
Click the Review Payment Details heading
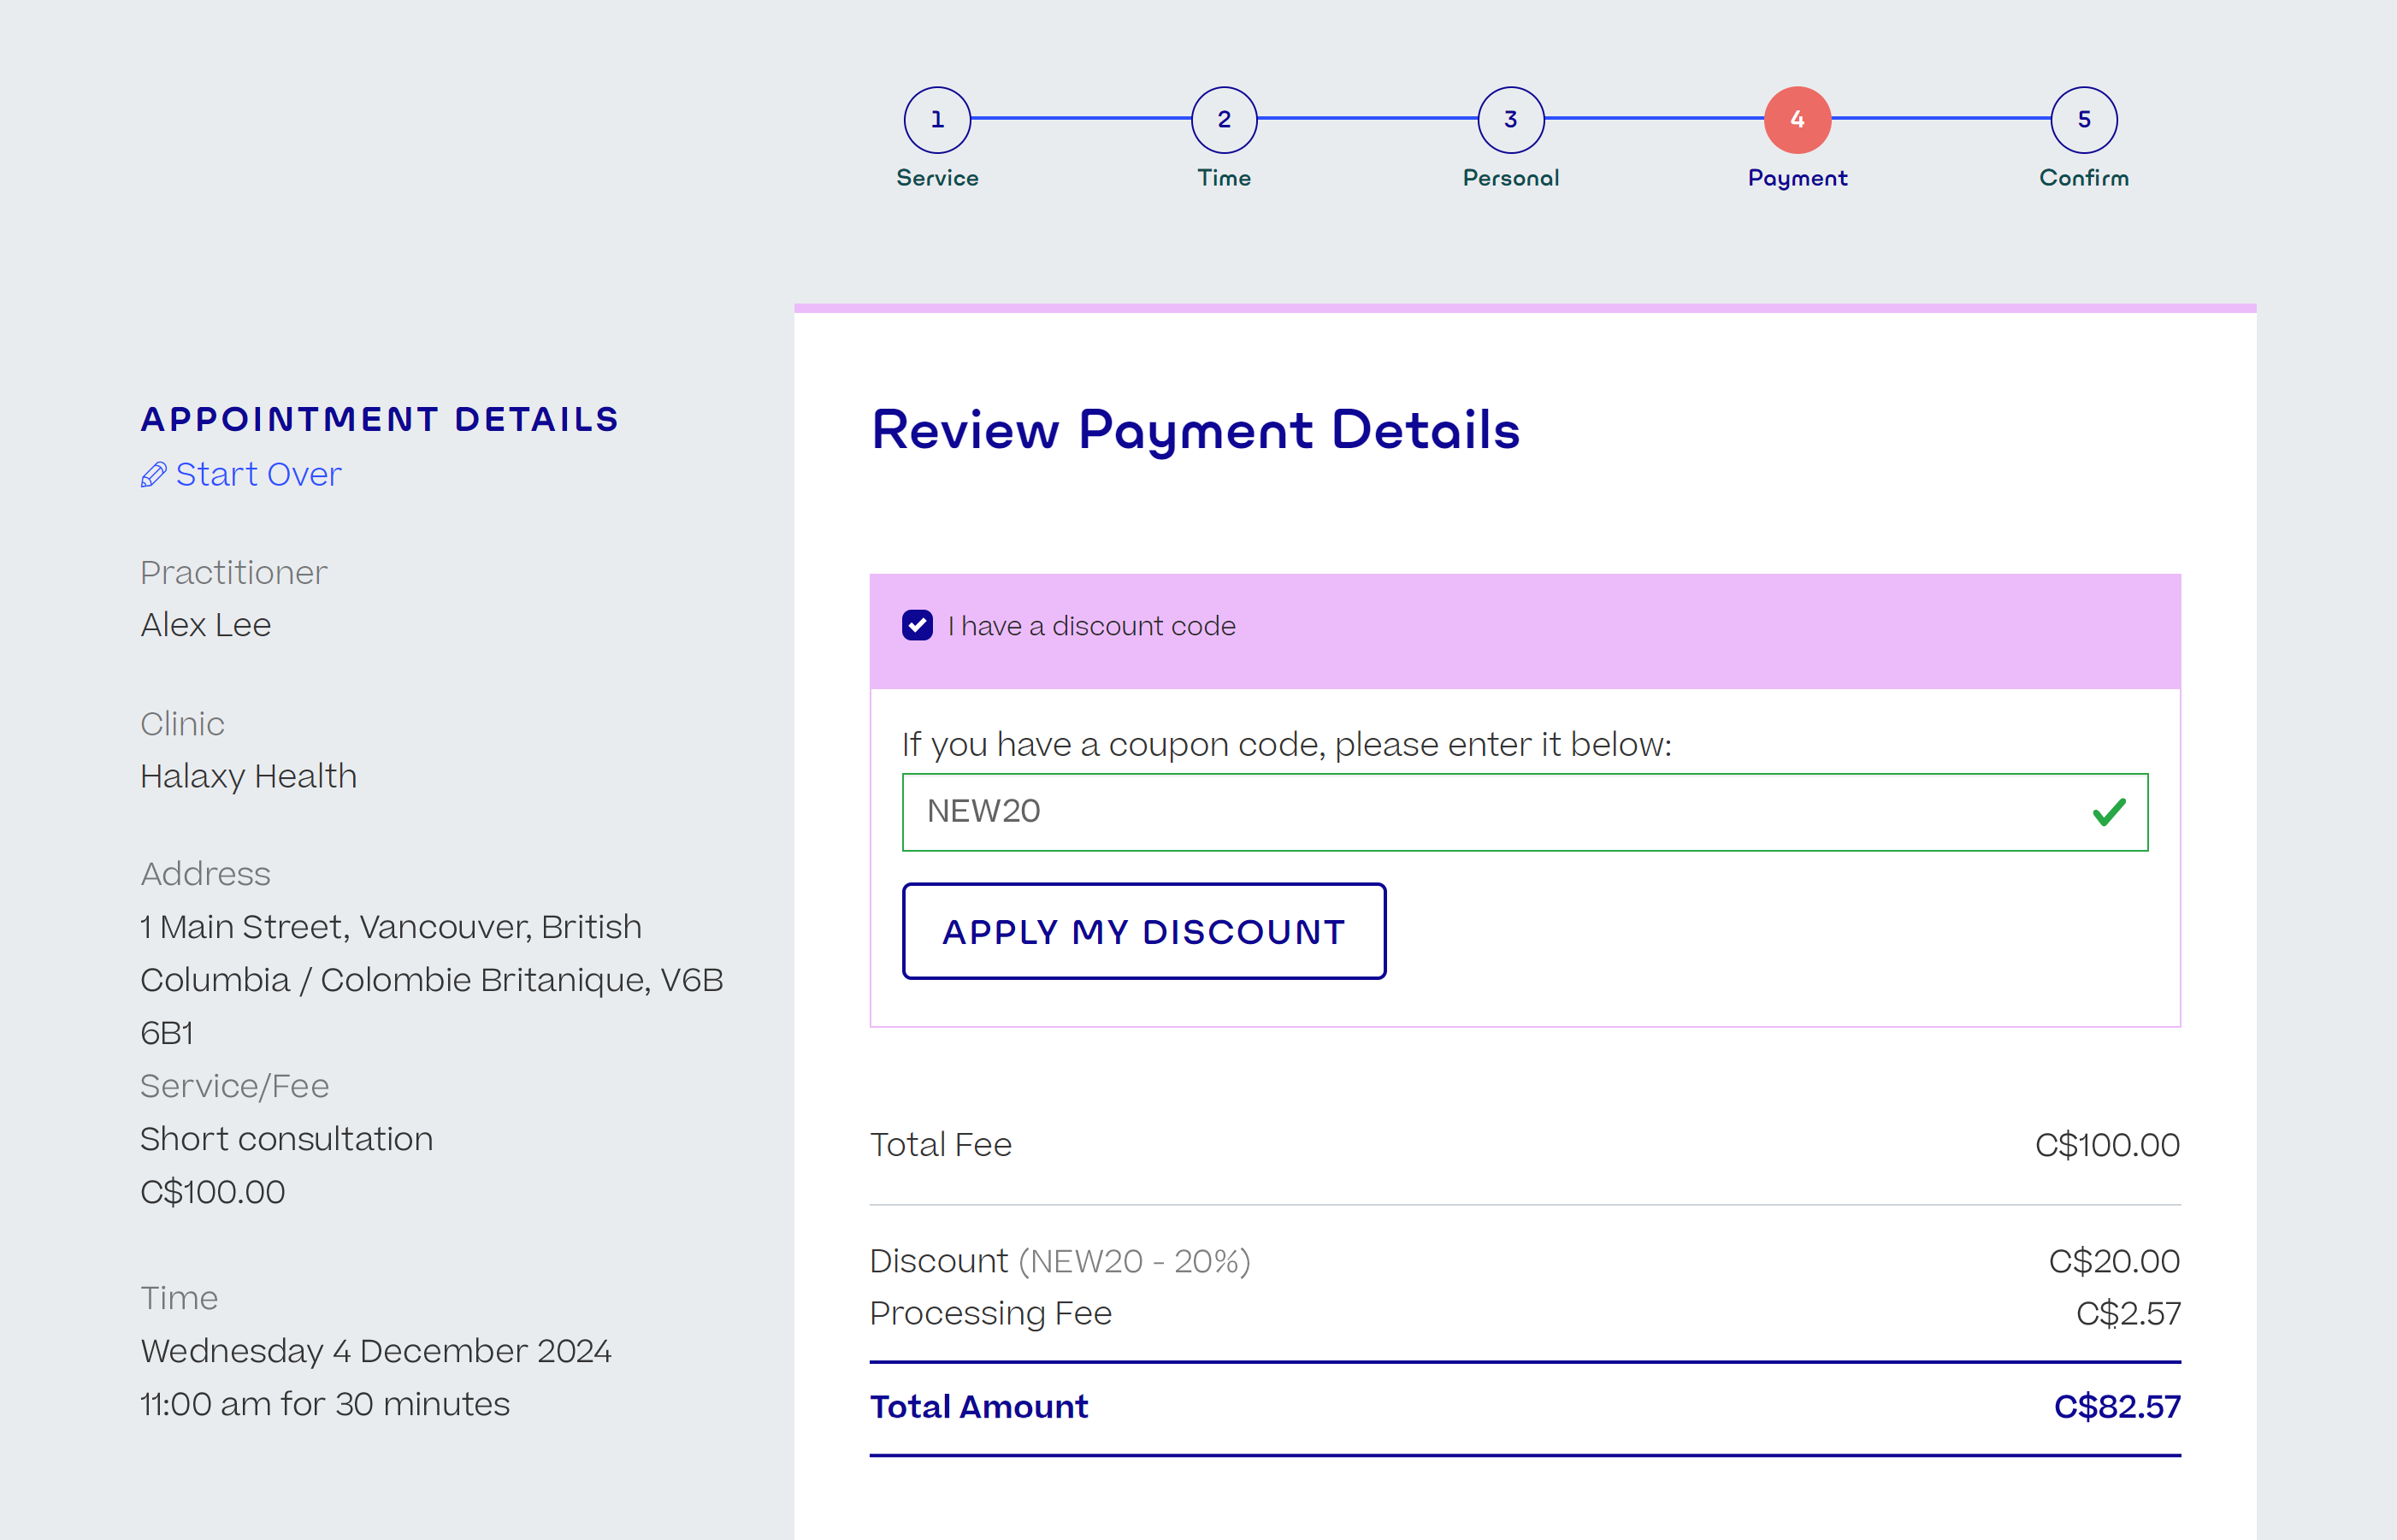[1195, 431]
